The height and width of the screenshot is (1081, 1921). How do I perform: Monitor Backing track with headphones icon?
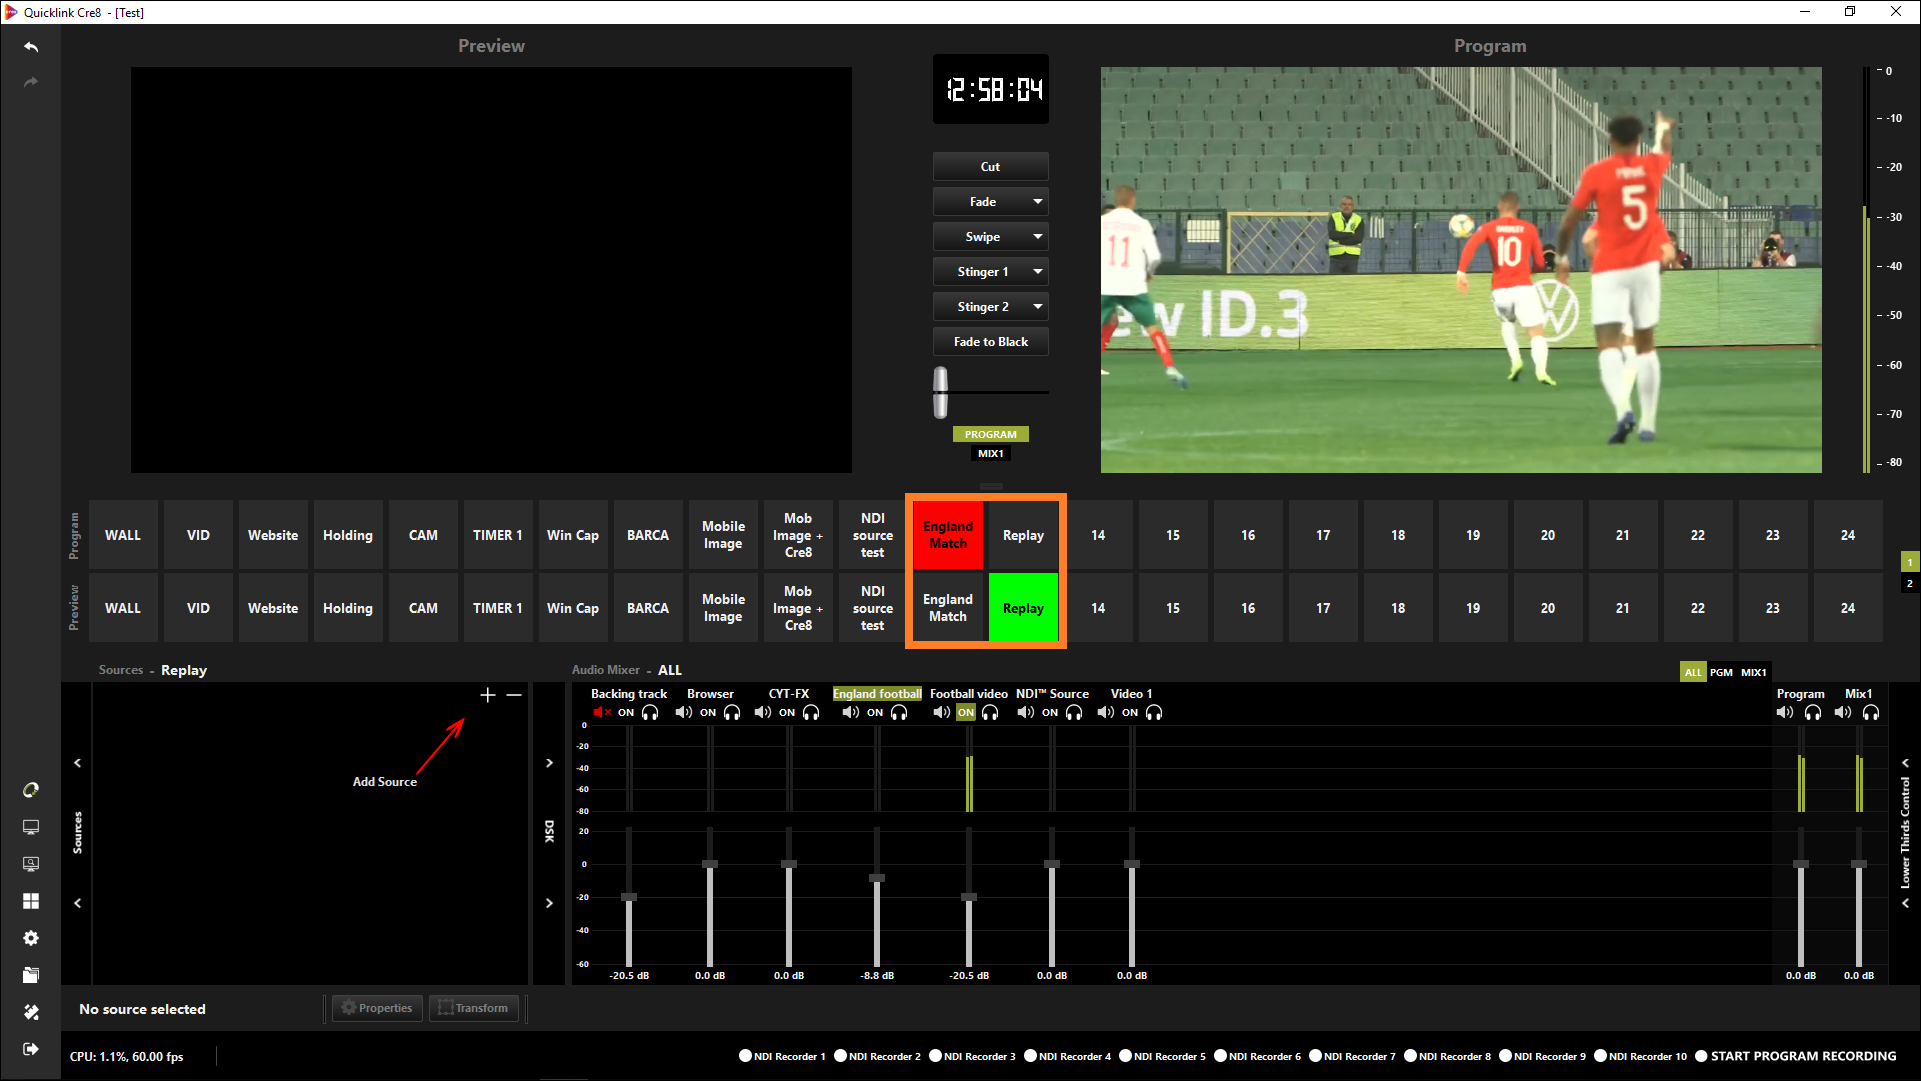pyautogui.click(x=650, y=713)
